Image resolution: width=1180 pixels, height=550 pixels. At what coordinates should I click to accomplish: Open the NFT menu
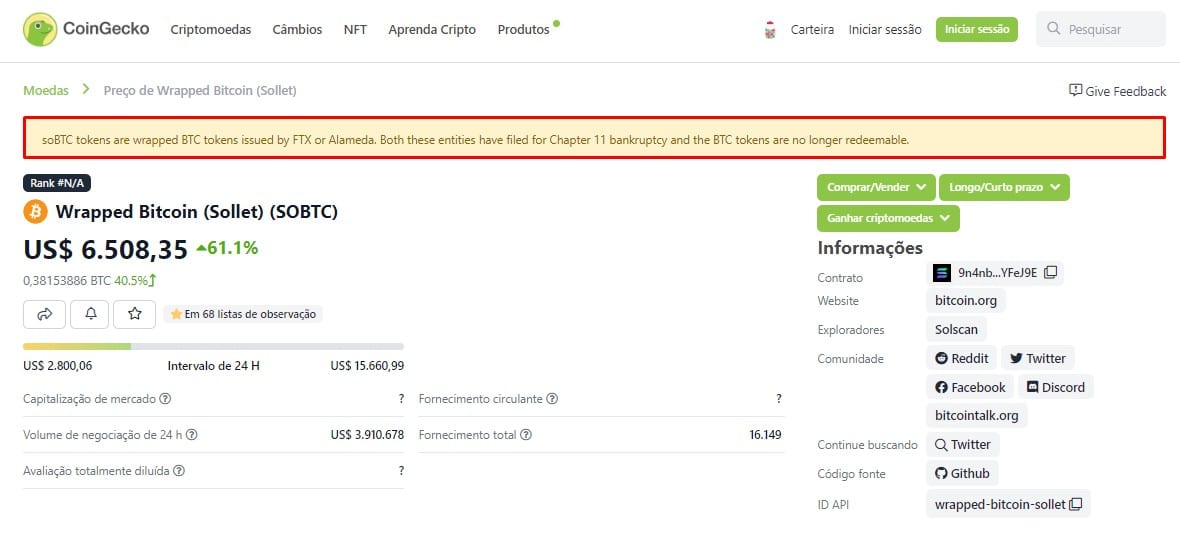tap(355, 29)
